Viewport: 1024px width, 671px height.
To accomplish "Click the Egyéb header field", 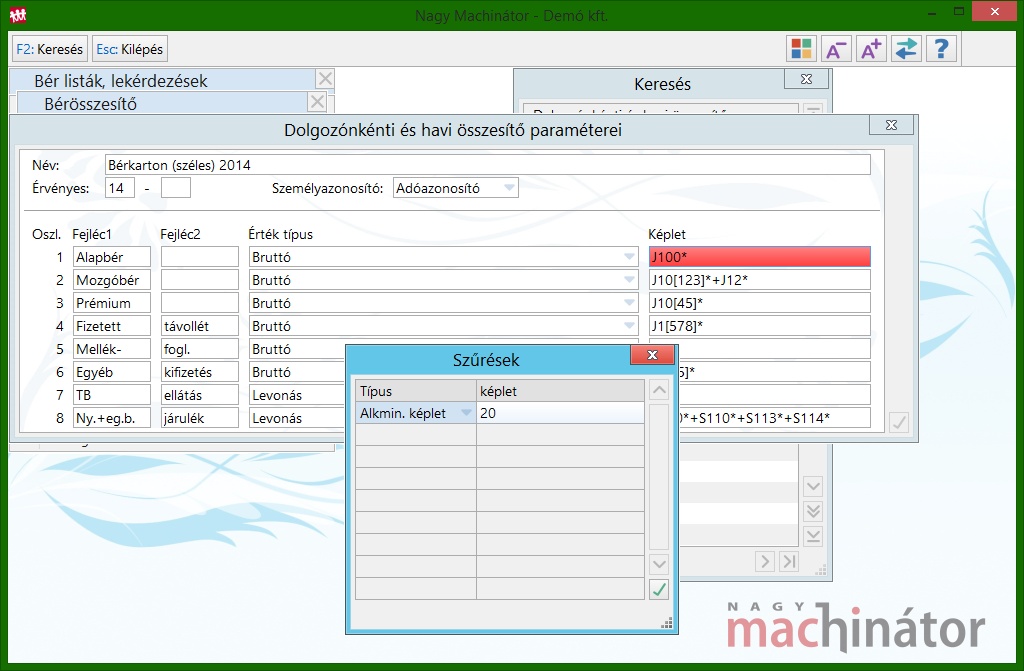I will coord(112,372).
